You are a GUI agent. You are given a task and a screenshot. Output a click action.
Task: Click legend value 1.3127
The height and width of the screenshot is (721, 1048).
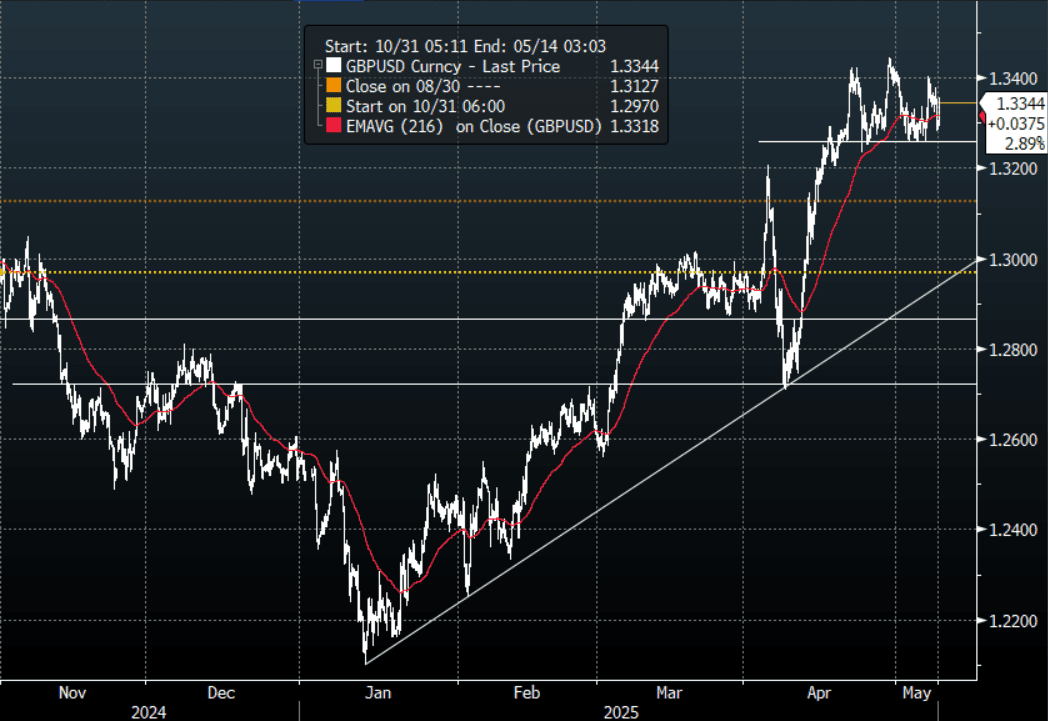point(634,86)
